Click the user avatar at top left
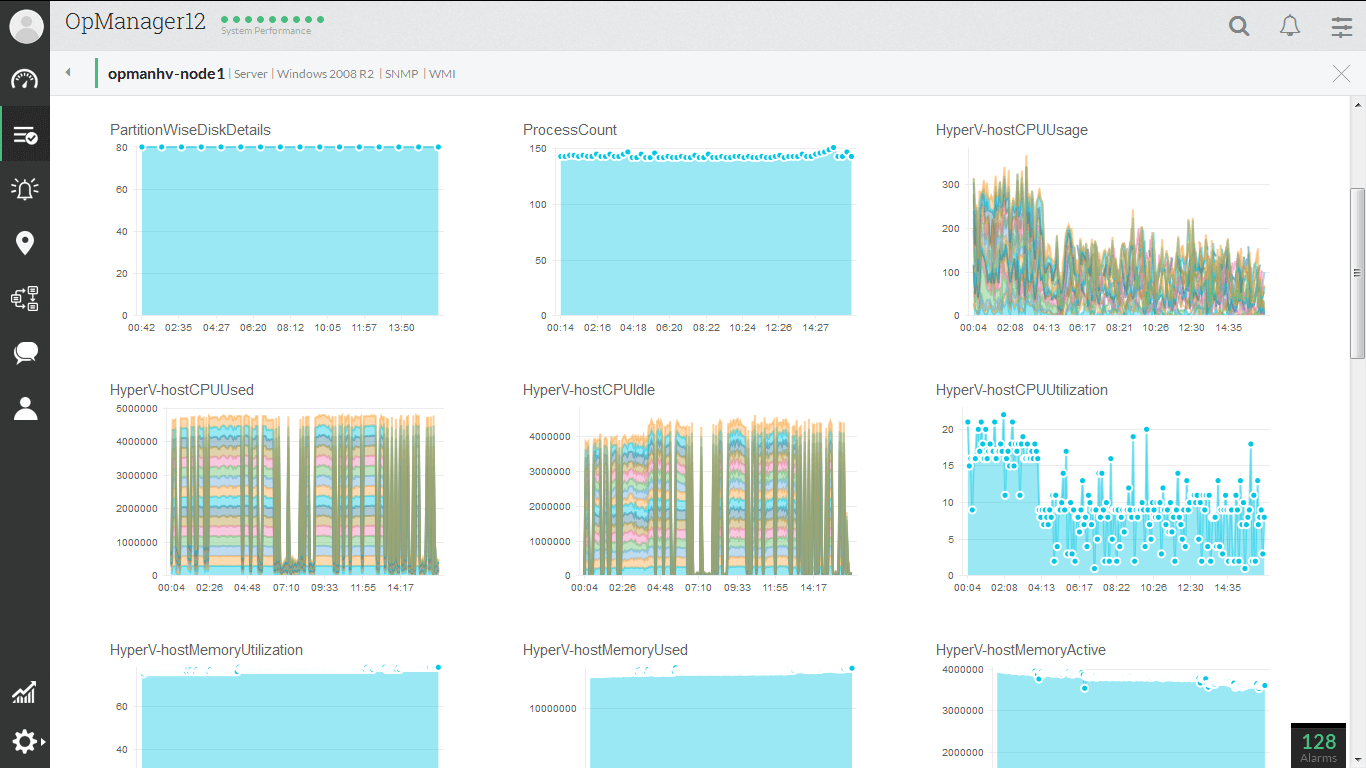This screenshot has width=1366, height=768. tap(26, 26)
